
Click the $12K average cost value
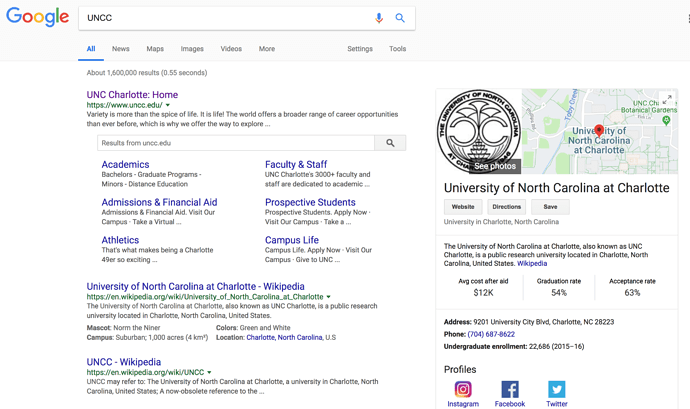click(x=483, y=293)
